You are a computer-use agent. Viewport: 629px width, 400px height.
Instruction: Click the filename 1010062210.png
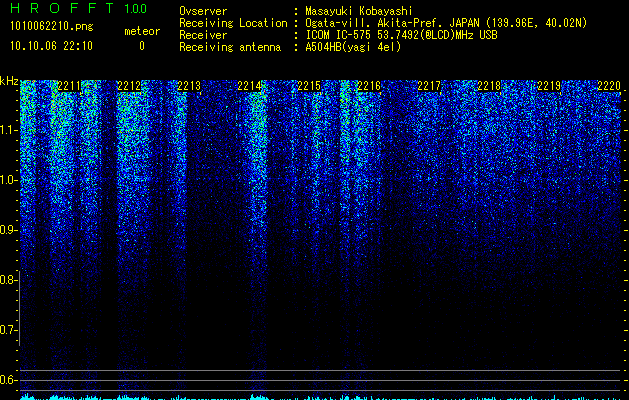tap(52, 27)
